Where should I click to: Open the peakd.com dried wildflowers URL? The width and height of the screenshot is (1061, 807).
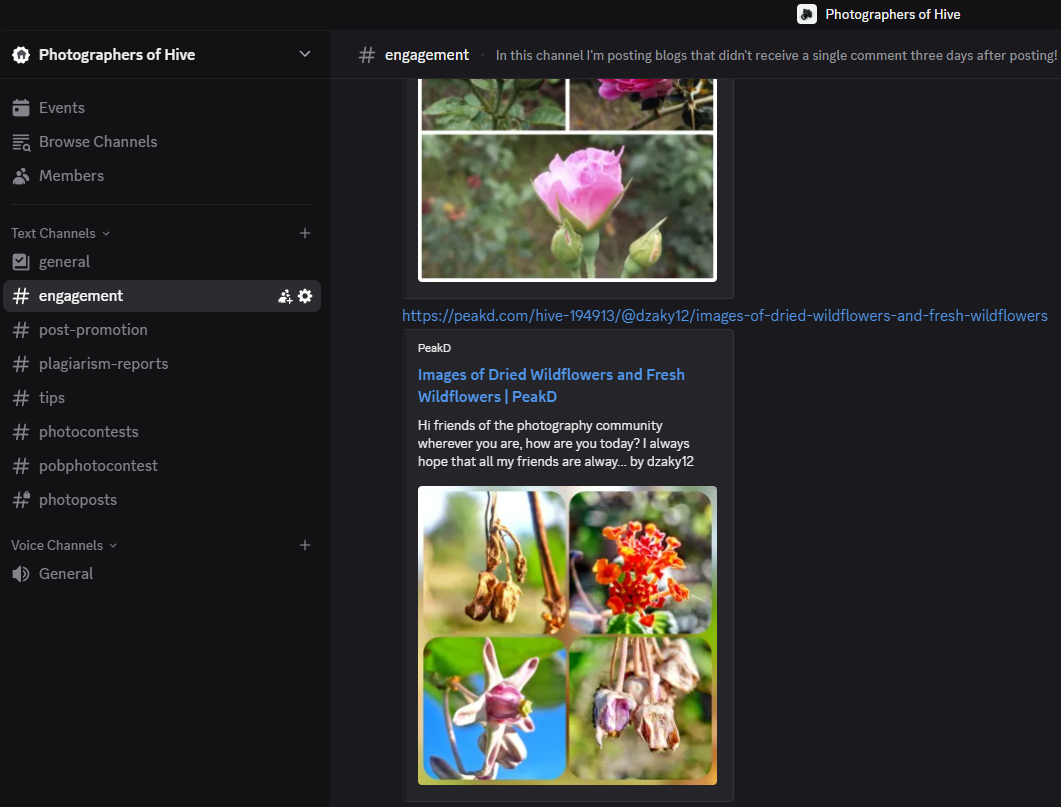point(725,315)
